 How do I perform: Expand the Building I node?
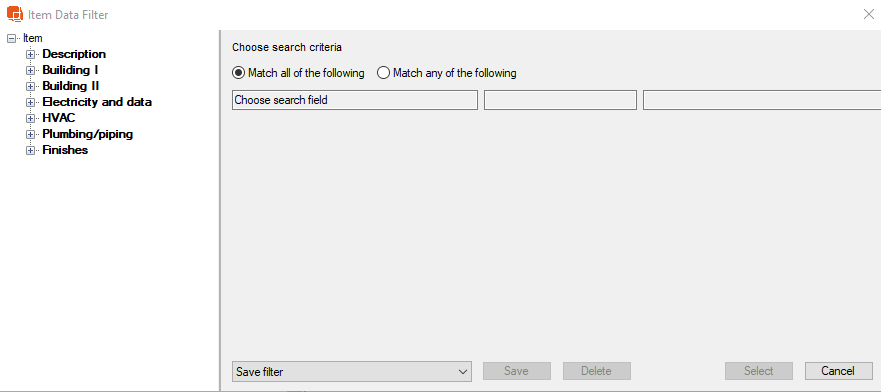(30, 71)
